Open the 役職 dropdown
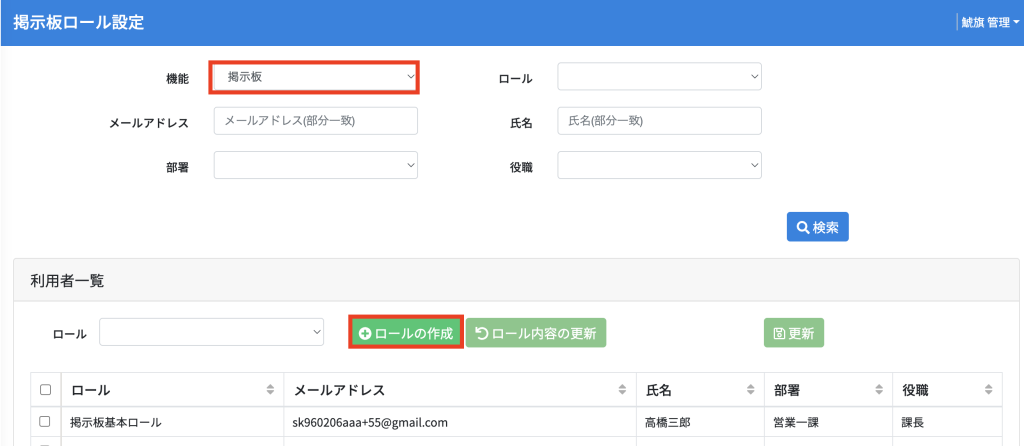Viewport: 1024px width, 446px height. pos(660,165)
